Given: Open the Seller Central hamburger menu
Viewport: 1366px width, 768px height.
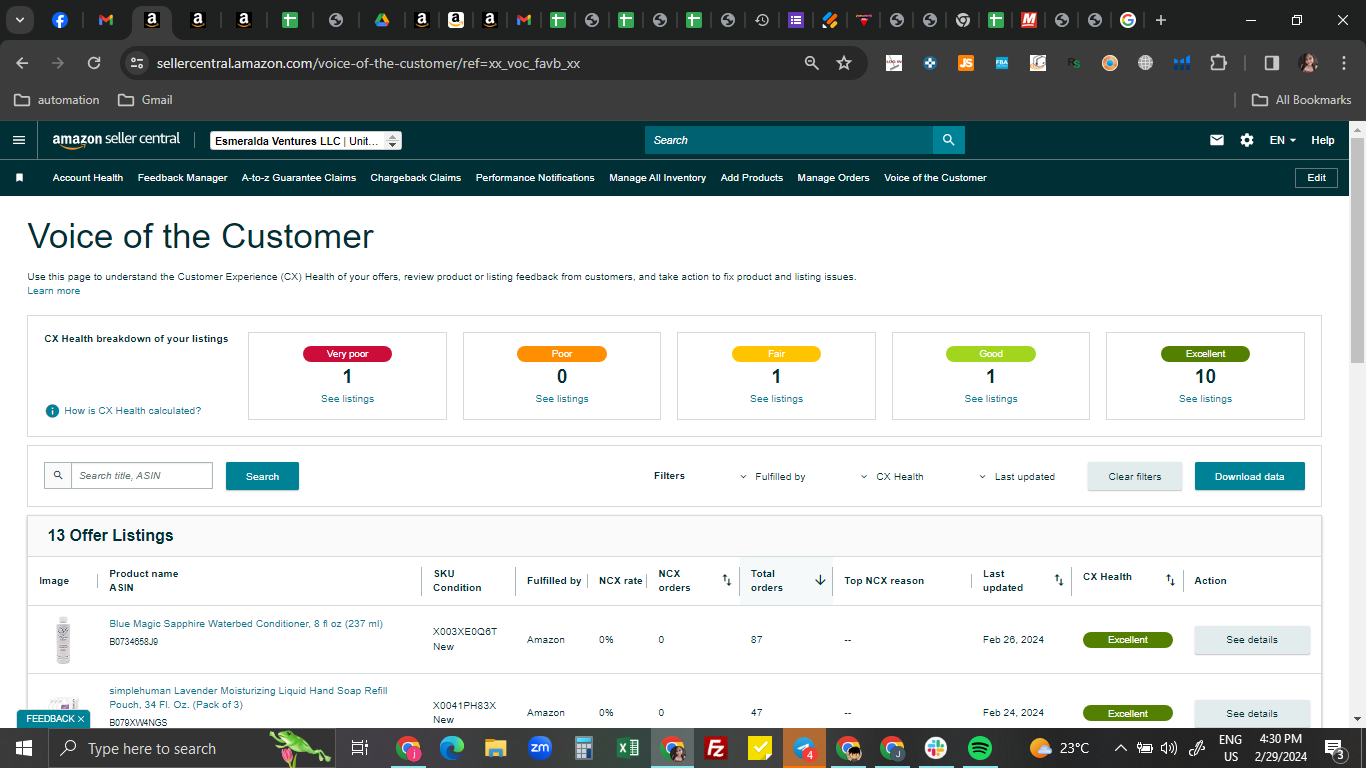Looking at the screenshot, I should click(18, 140).
